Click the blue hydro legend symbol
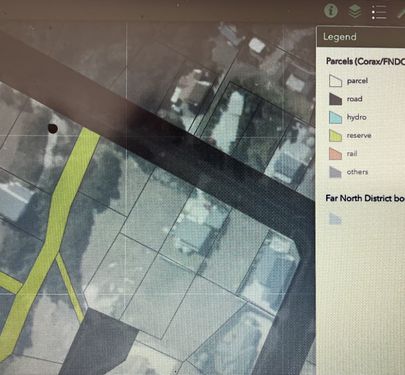 [335, 117]
